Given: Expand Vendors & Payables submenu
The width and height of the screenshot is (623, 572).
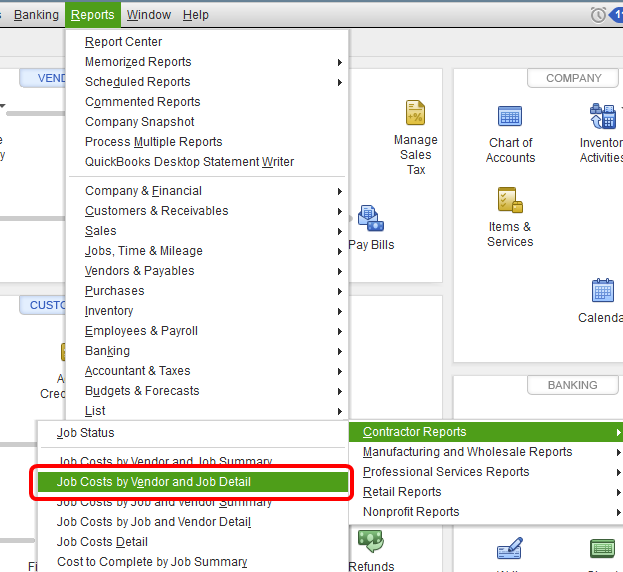Looking at the screenshot, I should click(207, 271).
